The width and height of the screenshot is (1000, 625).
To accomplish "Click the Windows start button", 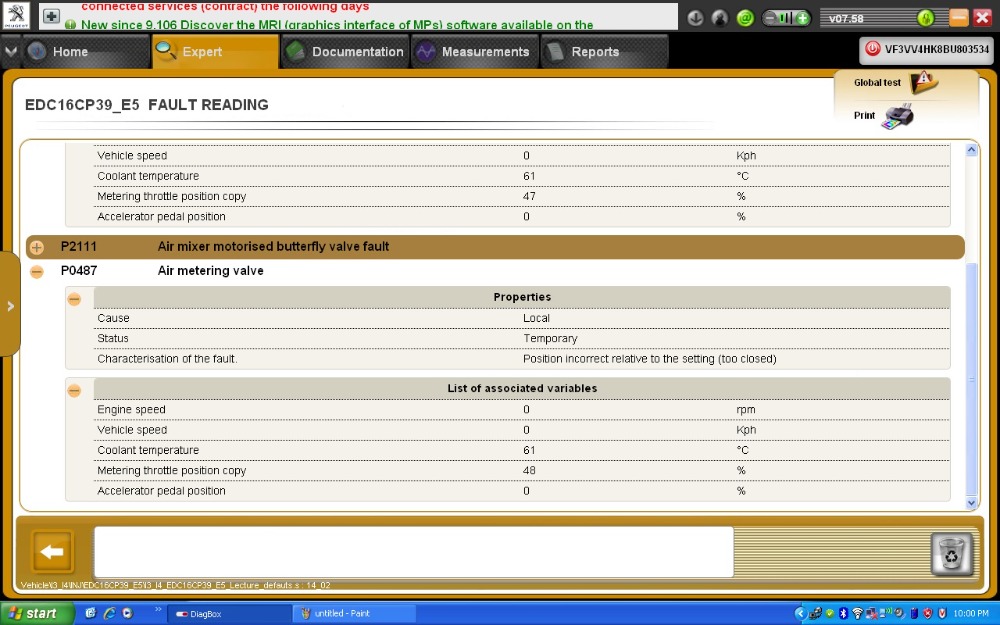I will 30,613.
